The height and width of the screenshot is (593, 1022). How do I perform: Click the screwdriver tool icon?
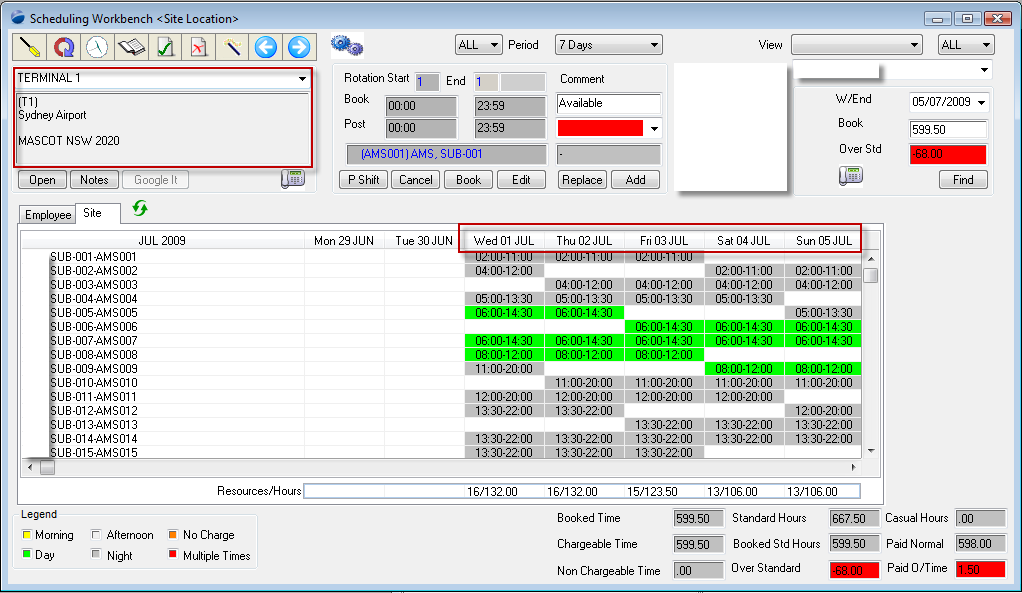tap(30, 47)
